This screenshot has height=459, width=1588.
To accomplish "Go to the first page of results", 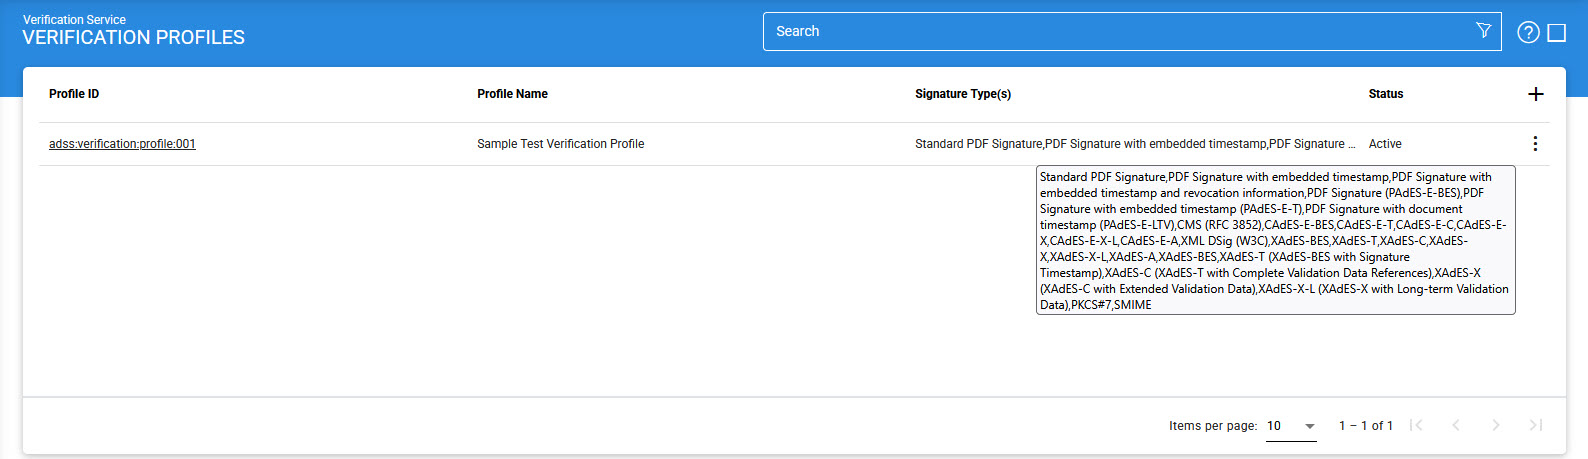I will (1416, 425).
